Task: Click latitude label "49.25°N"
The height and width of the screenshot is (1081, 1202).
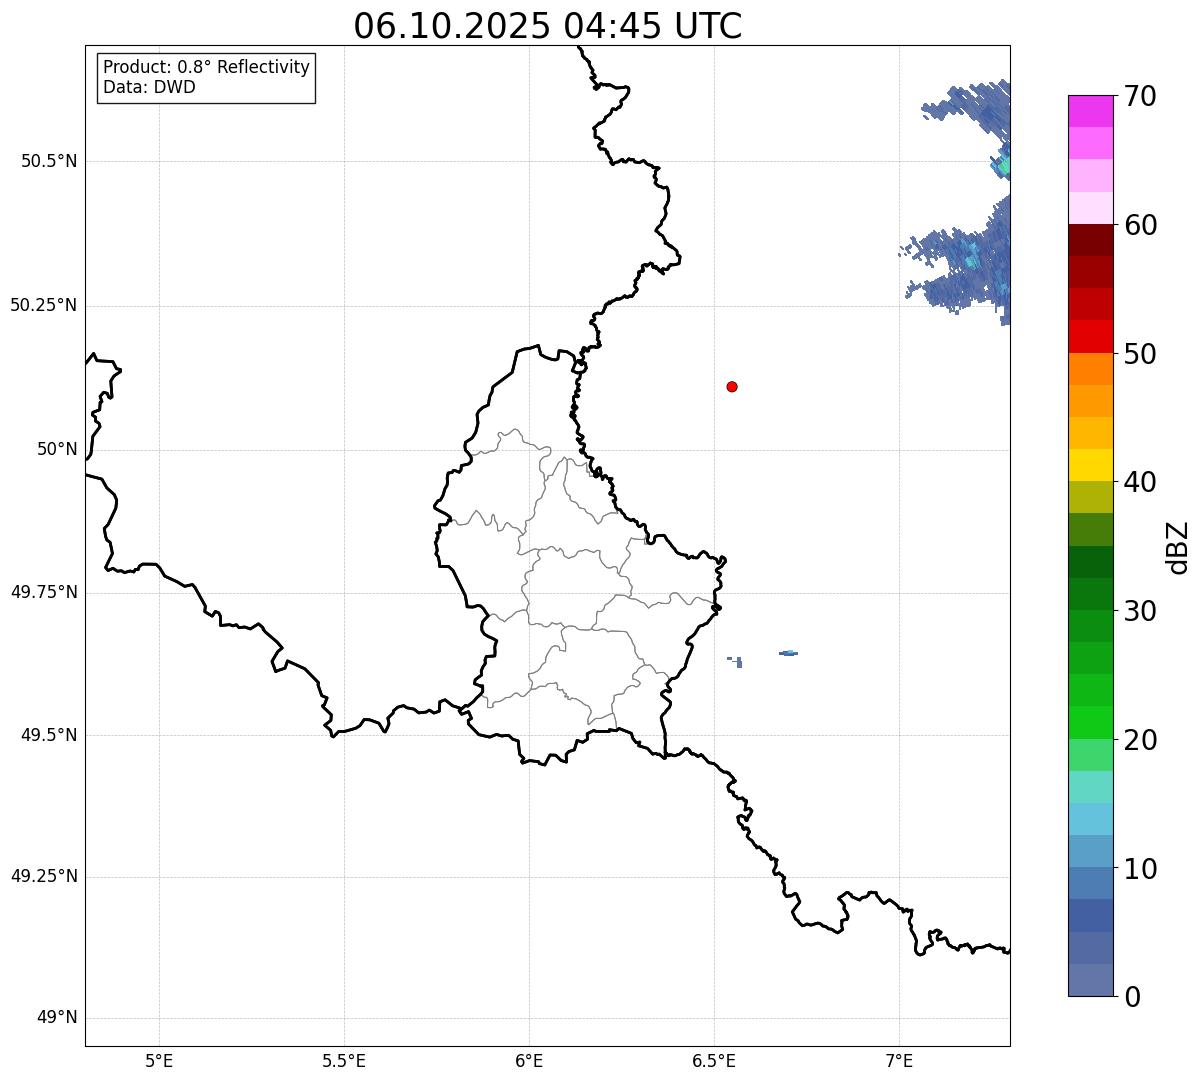Action: click(43, 876)
